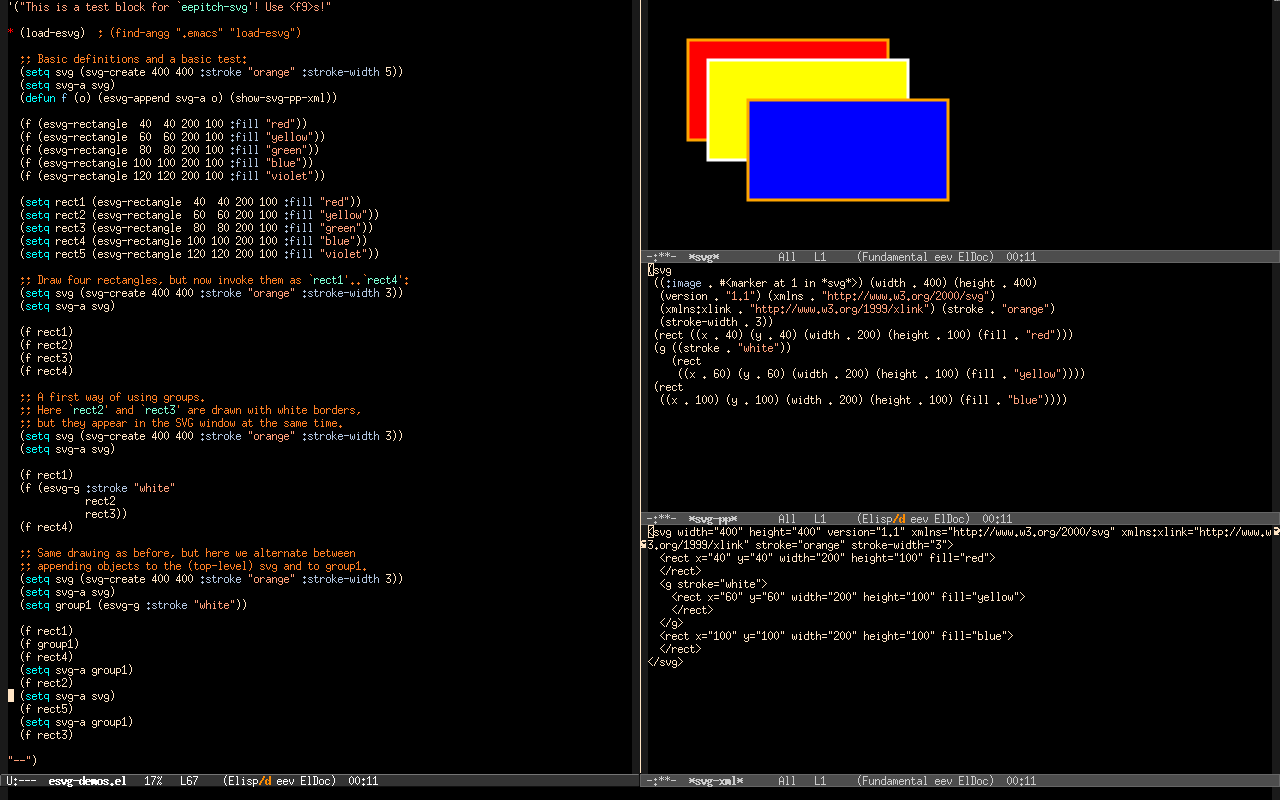Image resolution: width=1280 pixels, height=800 pixels.
Task: Click the line (setq group1 (esvg-g :stroke "white"))
Action: (x=134, y=605)
